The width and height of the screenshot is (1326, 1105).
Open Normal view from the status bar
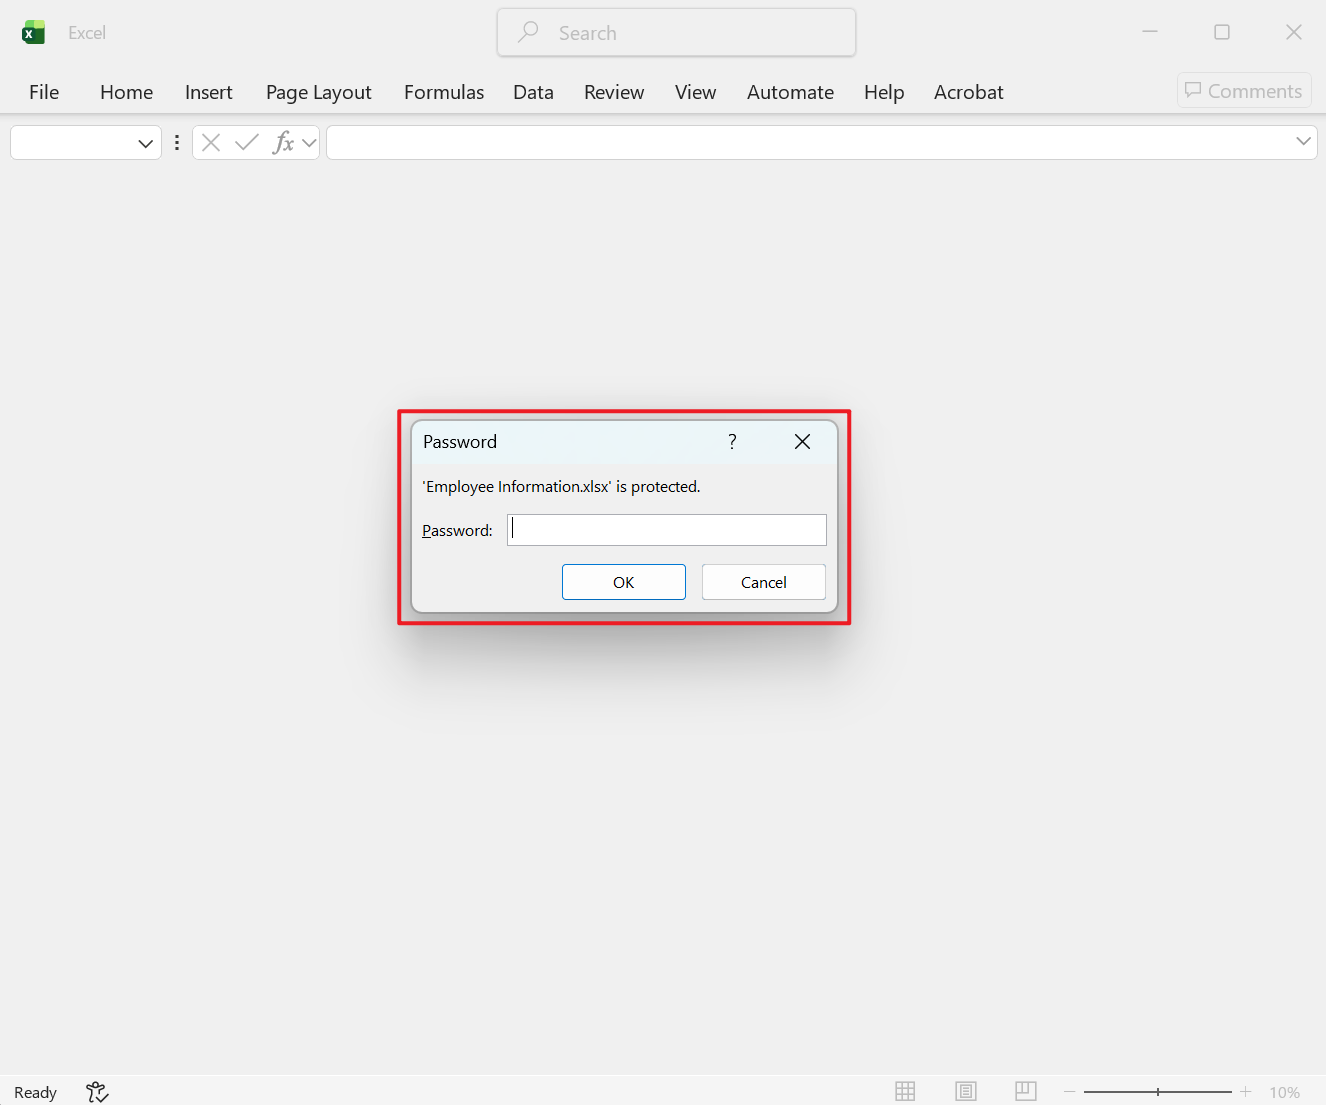coord(905,1091)
